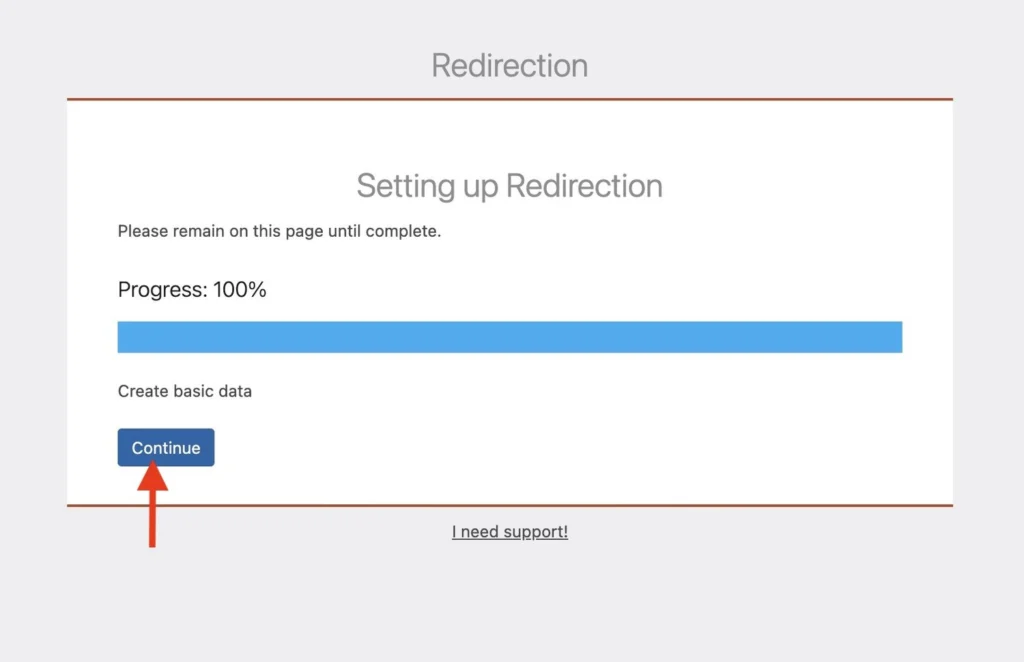Viewport: 1024px width, 662px height.
Task: Click the 'Please remain on this page' notice
Action: (279, 231)
